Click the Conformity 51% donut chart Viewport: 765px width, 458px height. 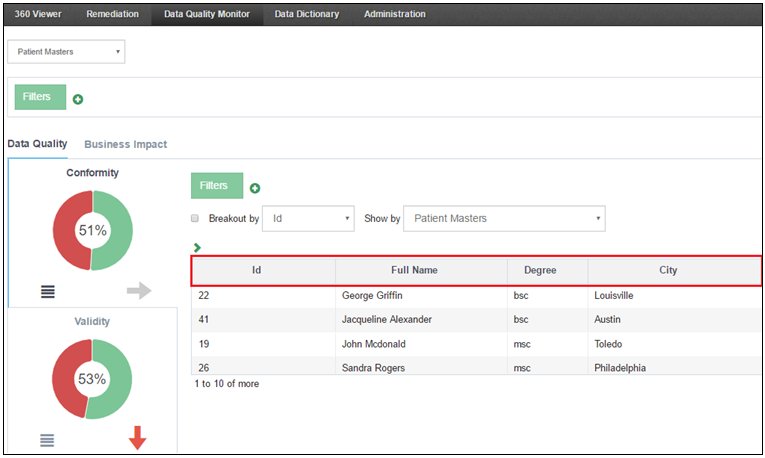tap(92, 230)
